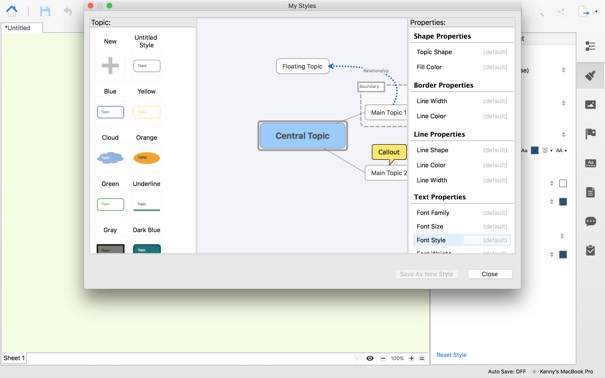Select the Underline topic style
This screenshot has height=378, width=605.
147,204
